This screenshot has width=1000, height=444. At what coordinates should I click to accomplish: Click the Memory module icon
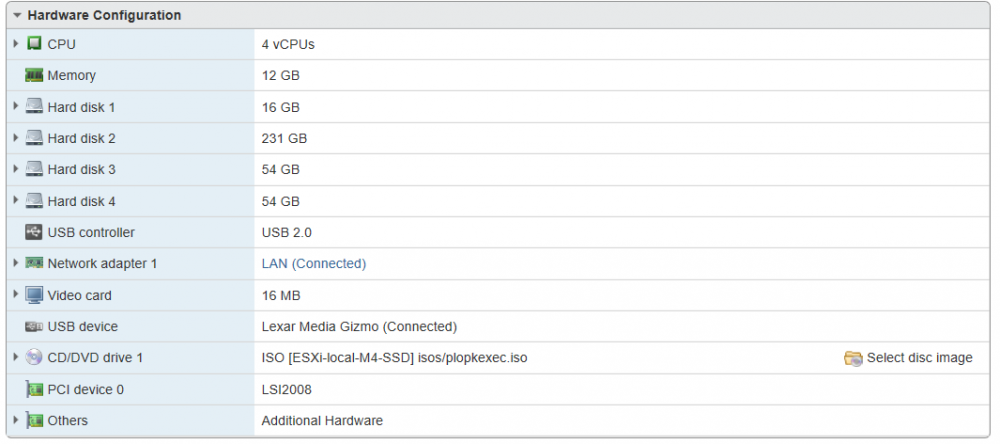coord(34,75)
